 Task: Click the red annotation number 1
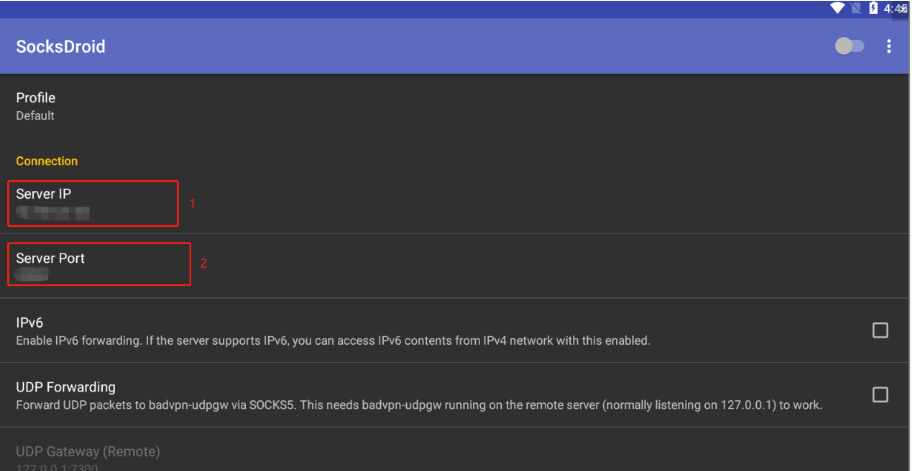(193, 204)
